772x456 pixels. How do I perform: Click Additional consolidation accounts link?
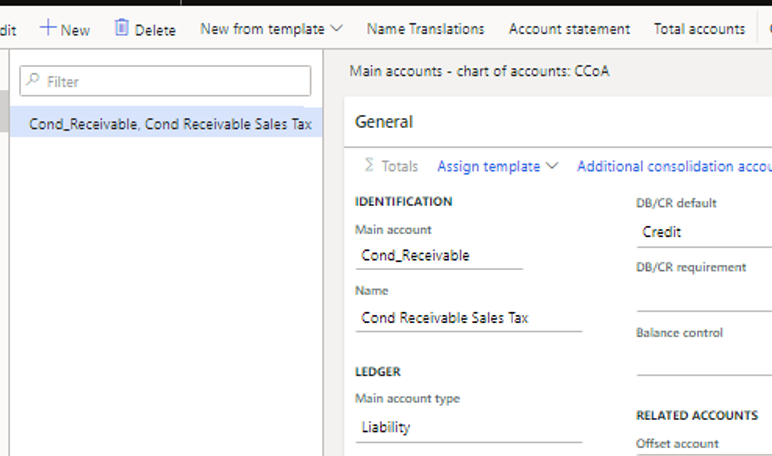click(x=673, y=167)
